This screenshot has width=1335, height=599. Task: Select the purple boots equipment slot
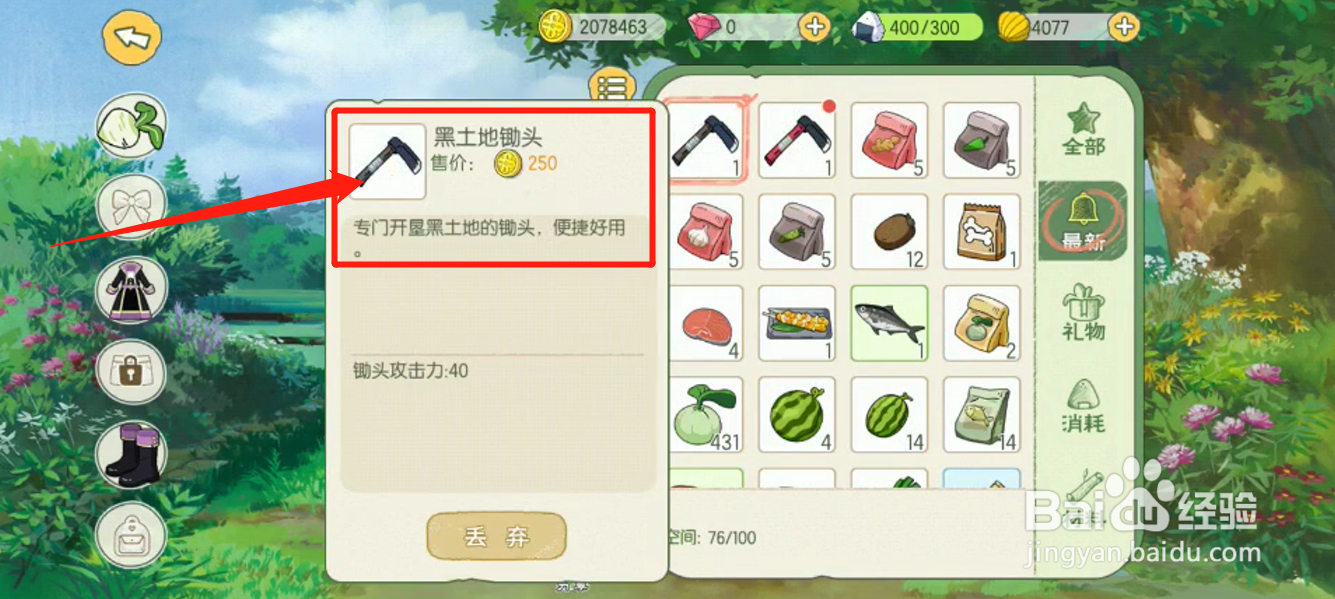click(x=131, y=453)
